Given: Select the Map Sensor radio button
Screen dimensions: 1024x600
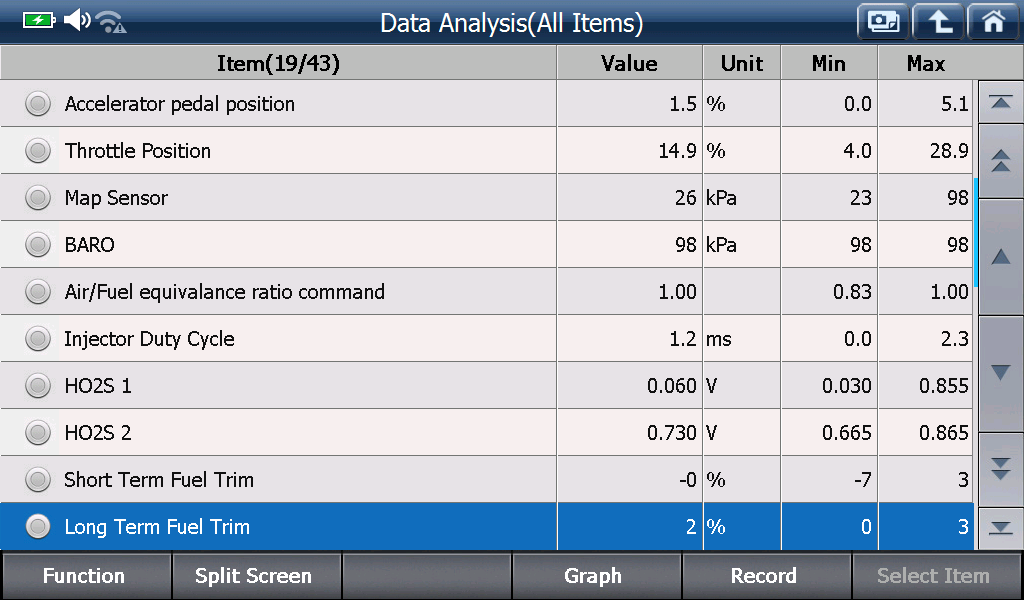Looking at the screenshot, I should [x=38, y=198].
